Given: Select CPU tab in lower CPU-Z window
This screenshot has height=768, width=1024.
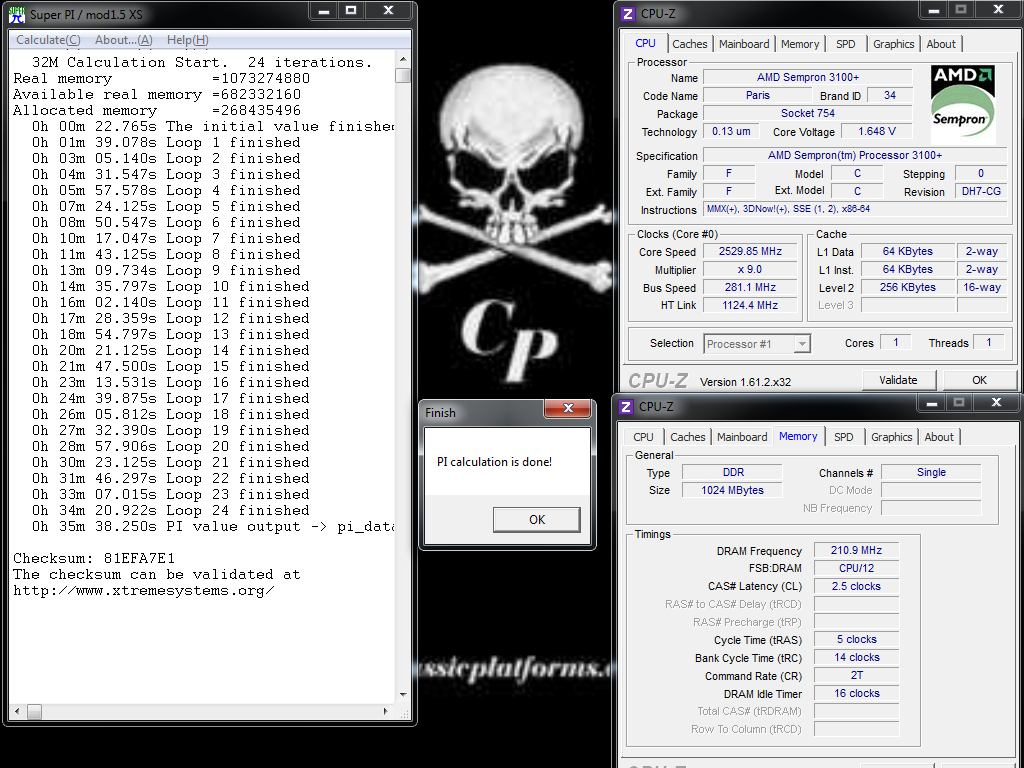Looking at the screenshot, I should coord(643,437).
